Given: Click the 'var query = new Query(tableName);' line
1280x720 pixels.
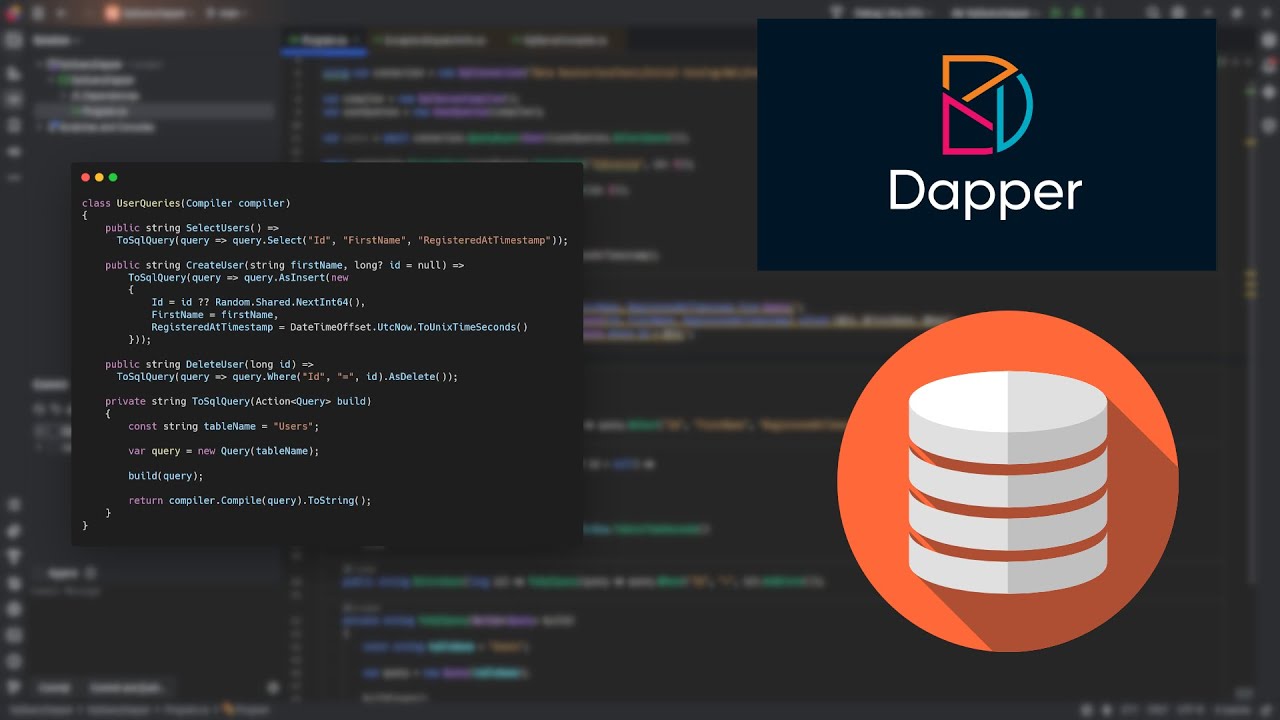Looking at the screenshot, I should (224, 451).
